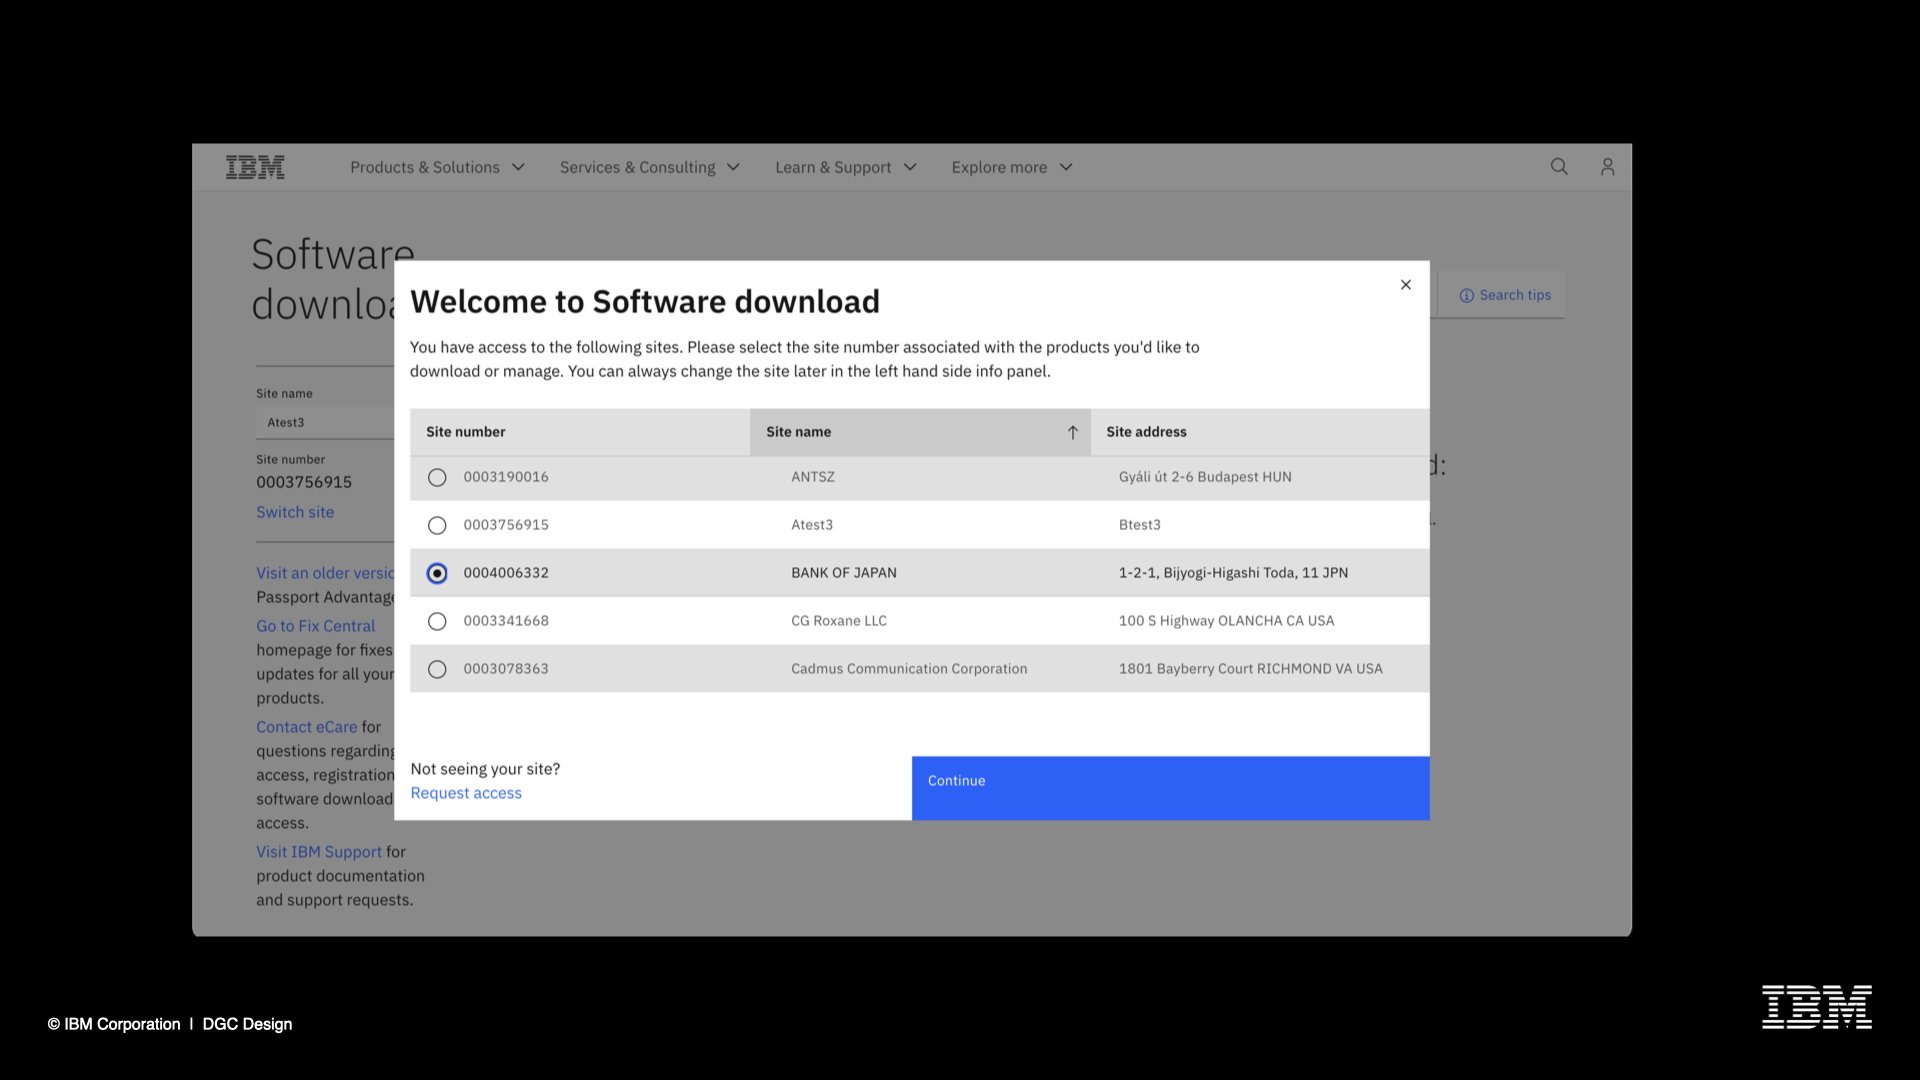Click the Search tips link text
This screenshot has width=1920, height=1080.
1515,295
